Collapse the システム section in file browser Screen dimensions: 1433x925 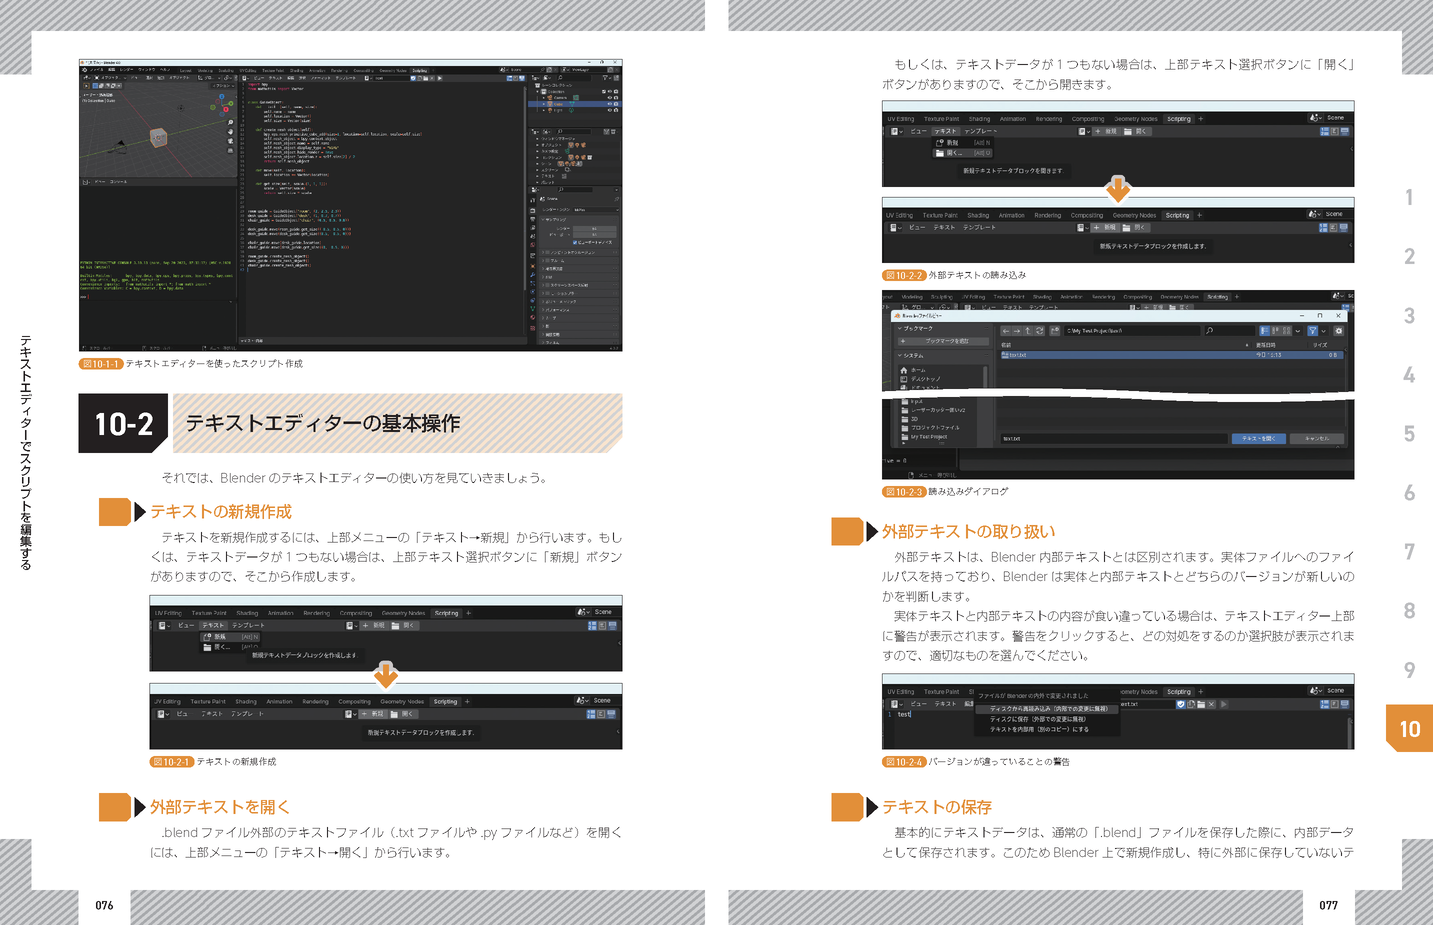[x=899, y=355]
